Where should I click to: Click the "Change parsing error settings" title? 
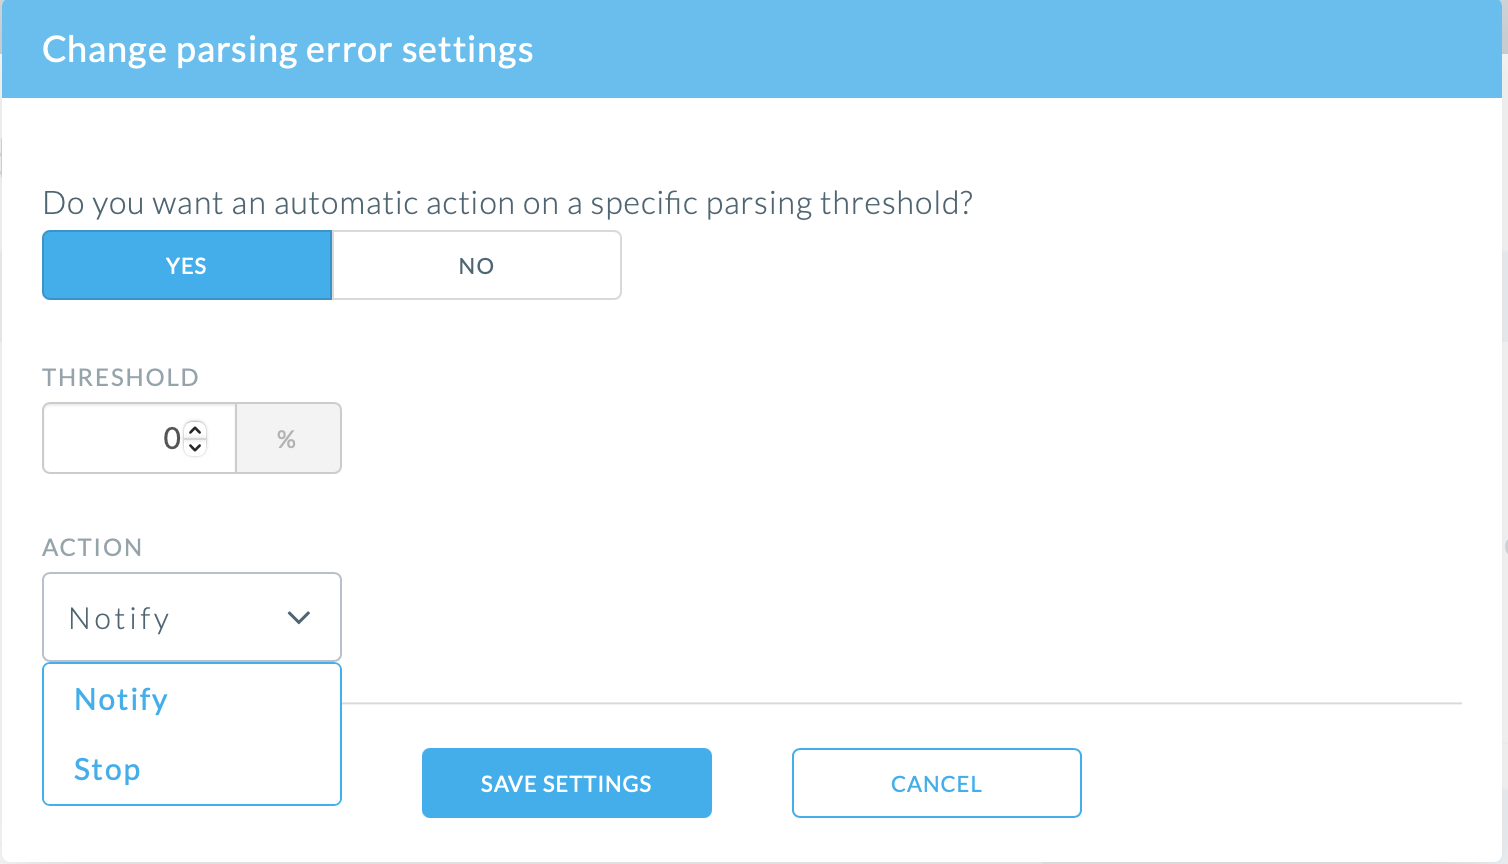pyautogui.click(x=288, y=50)
